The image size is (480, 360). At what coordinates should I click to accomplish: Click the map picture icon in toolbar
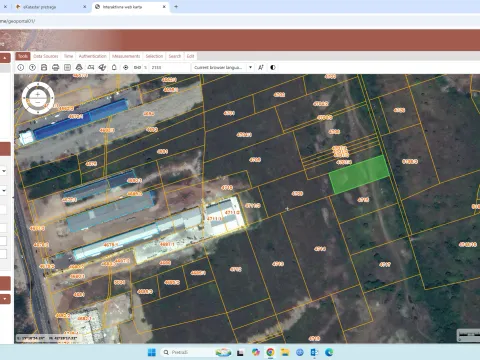coord(91,67)
